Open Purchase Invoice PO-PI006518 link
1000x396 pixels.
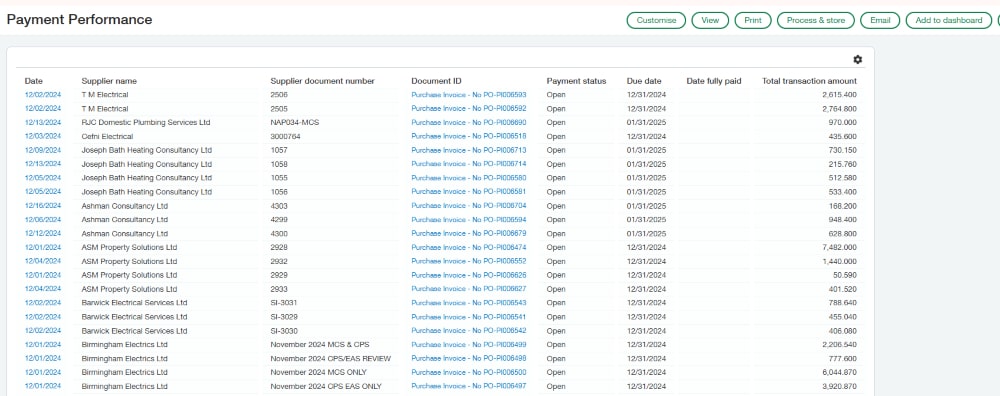point(469,136)
